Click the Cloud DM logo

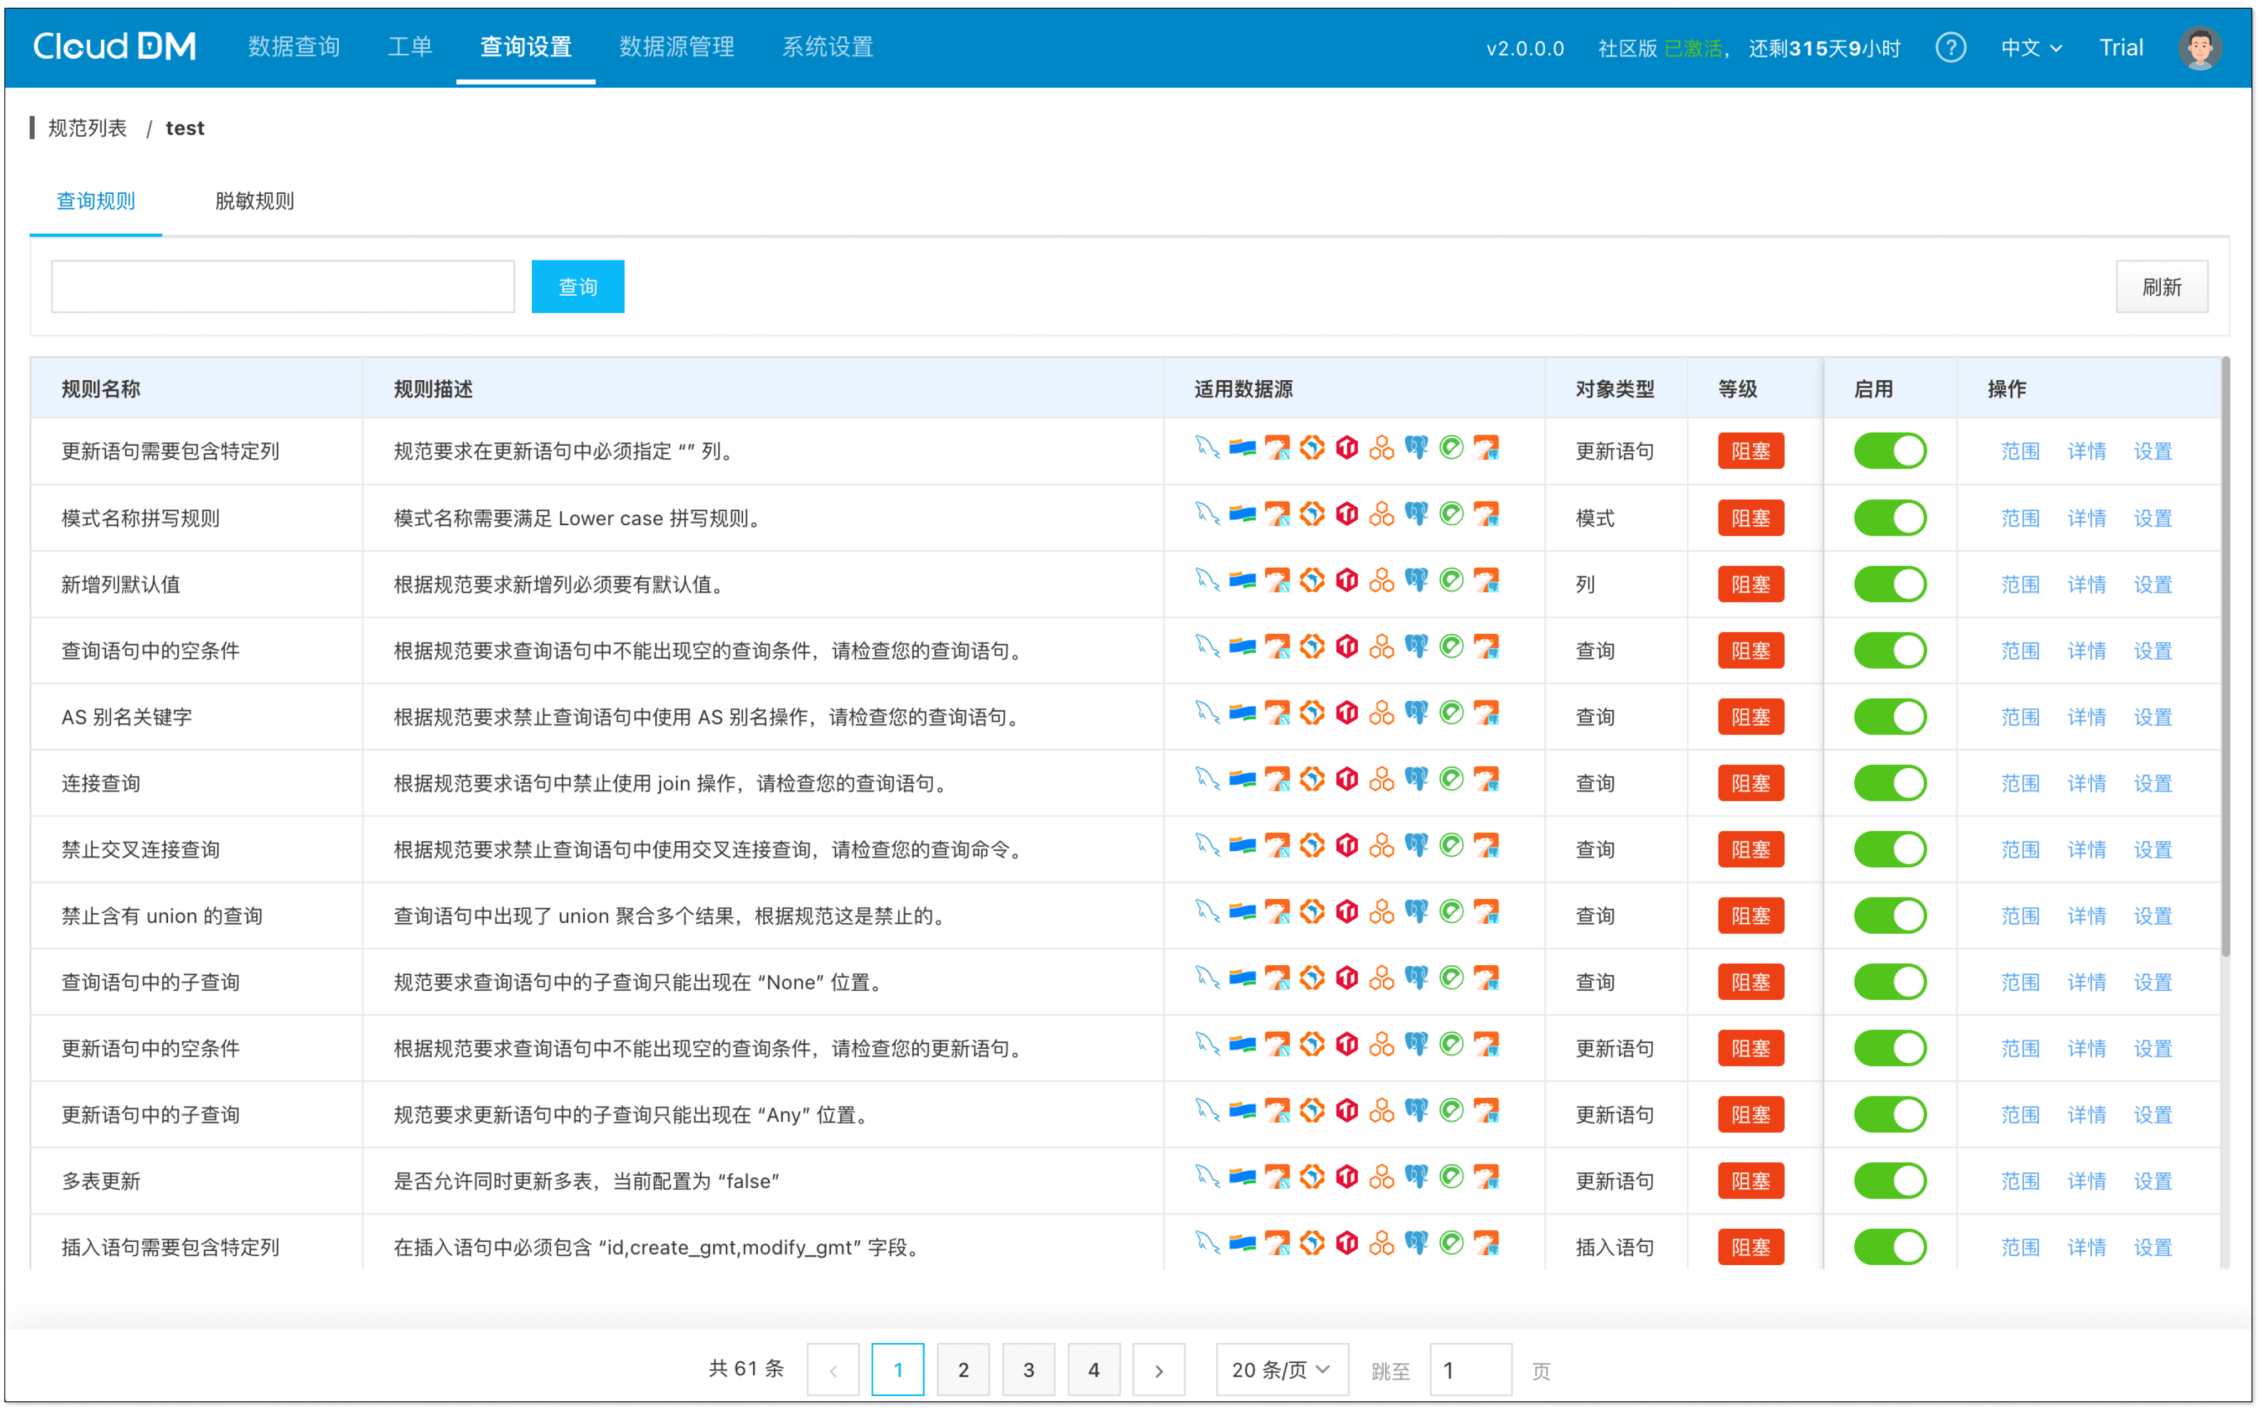115,47
